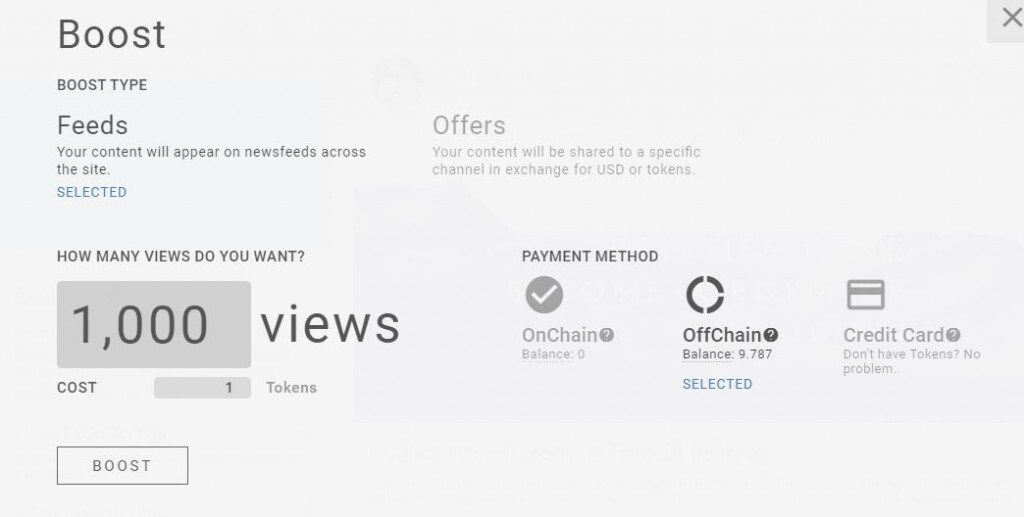Select the OnChain checkmark circle icon
1024x517 pixels.
(x=544, y=295)
